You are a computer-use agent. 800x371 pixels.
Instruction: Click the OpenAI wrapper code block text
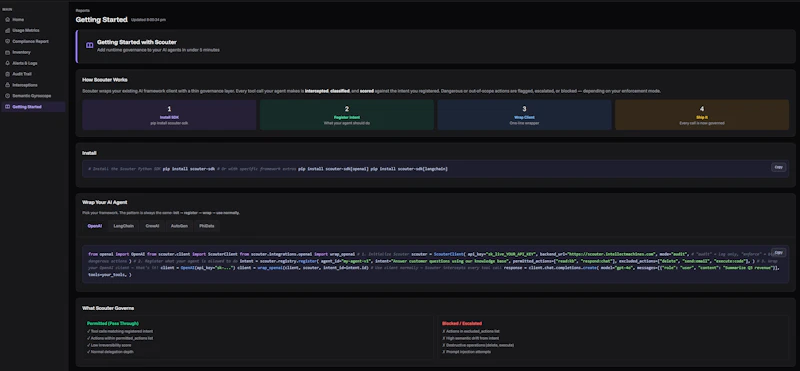pyautogui.click(x=434, y=264)
